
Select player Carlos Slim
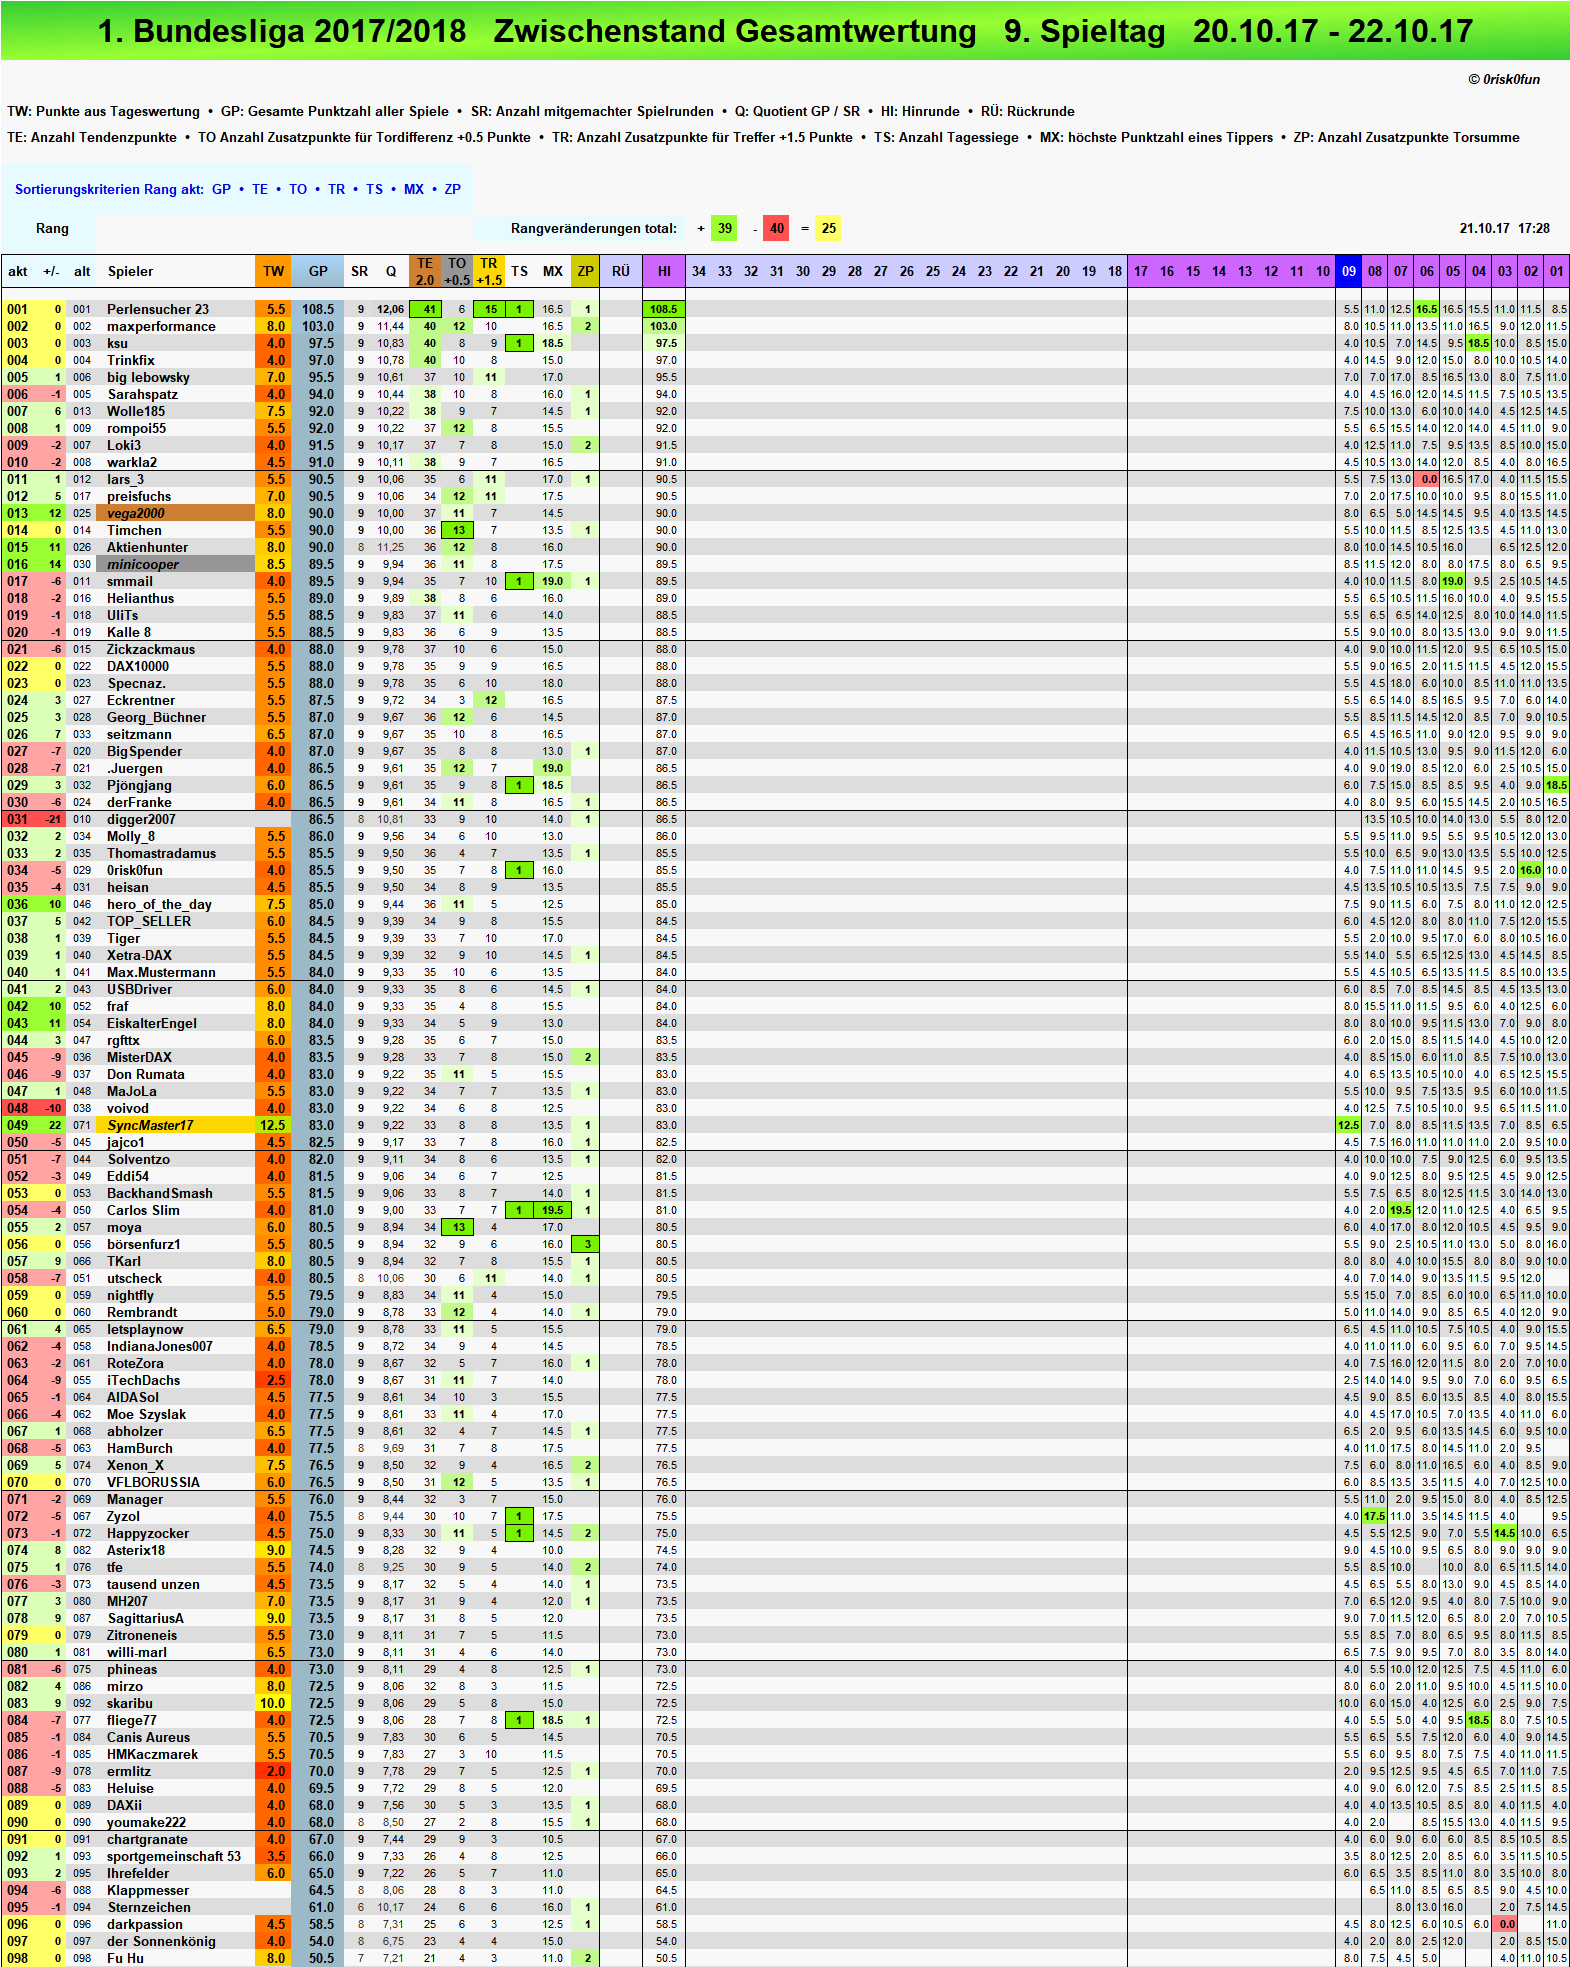pyautogui.click(x=143, y=1210)
